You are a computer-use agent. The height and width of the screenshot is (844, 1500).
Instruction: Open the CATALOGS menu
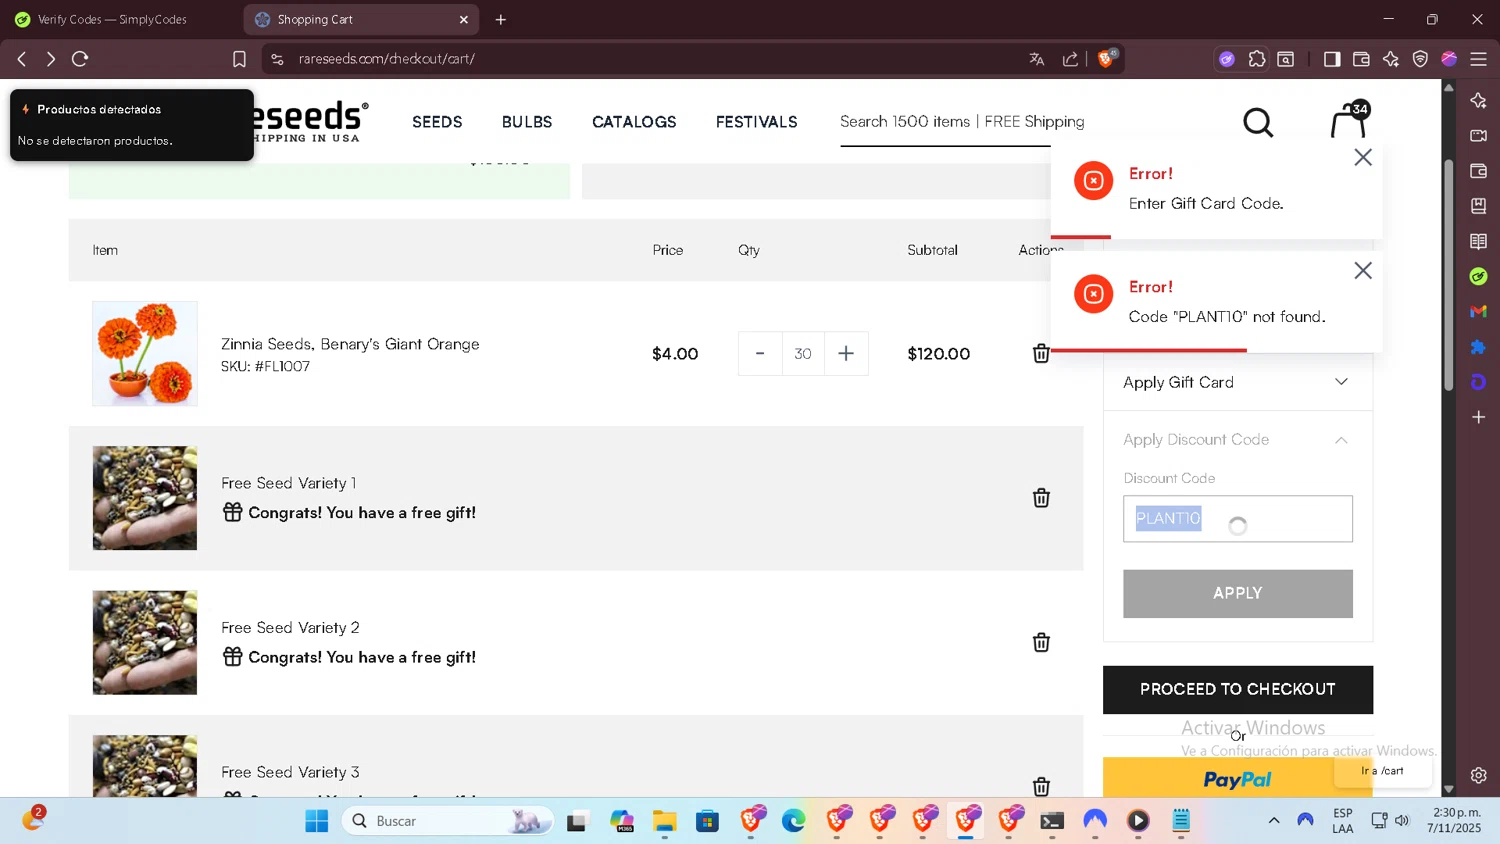[634, 122]
